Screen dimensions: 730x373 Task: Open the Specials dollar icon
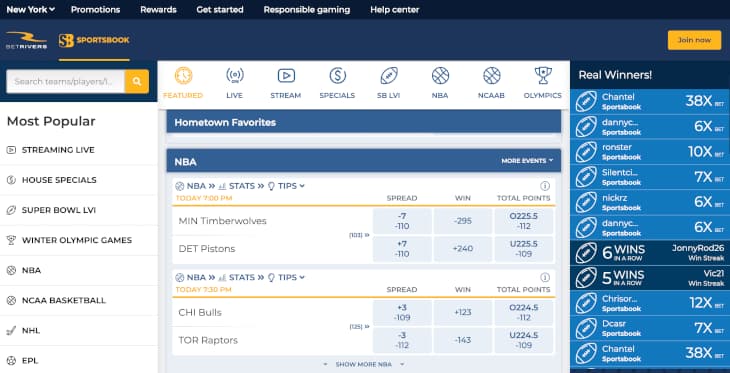click(x=337, y=76)
